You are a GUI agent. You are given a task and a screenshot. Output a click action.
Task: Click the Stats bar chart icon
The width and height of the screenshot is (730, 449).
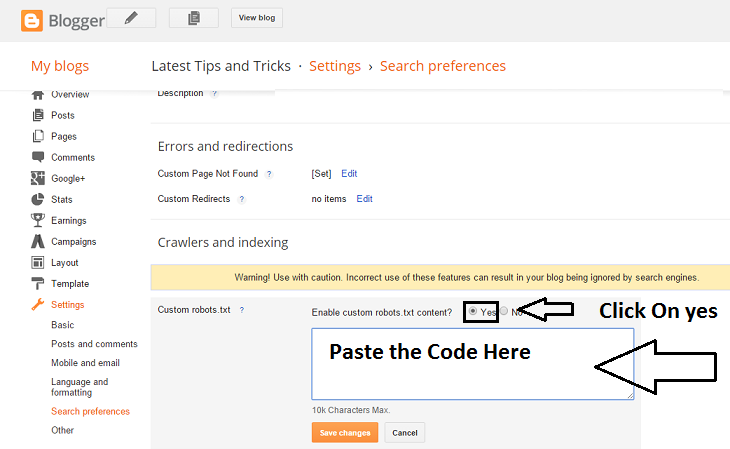[38, 199]
